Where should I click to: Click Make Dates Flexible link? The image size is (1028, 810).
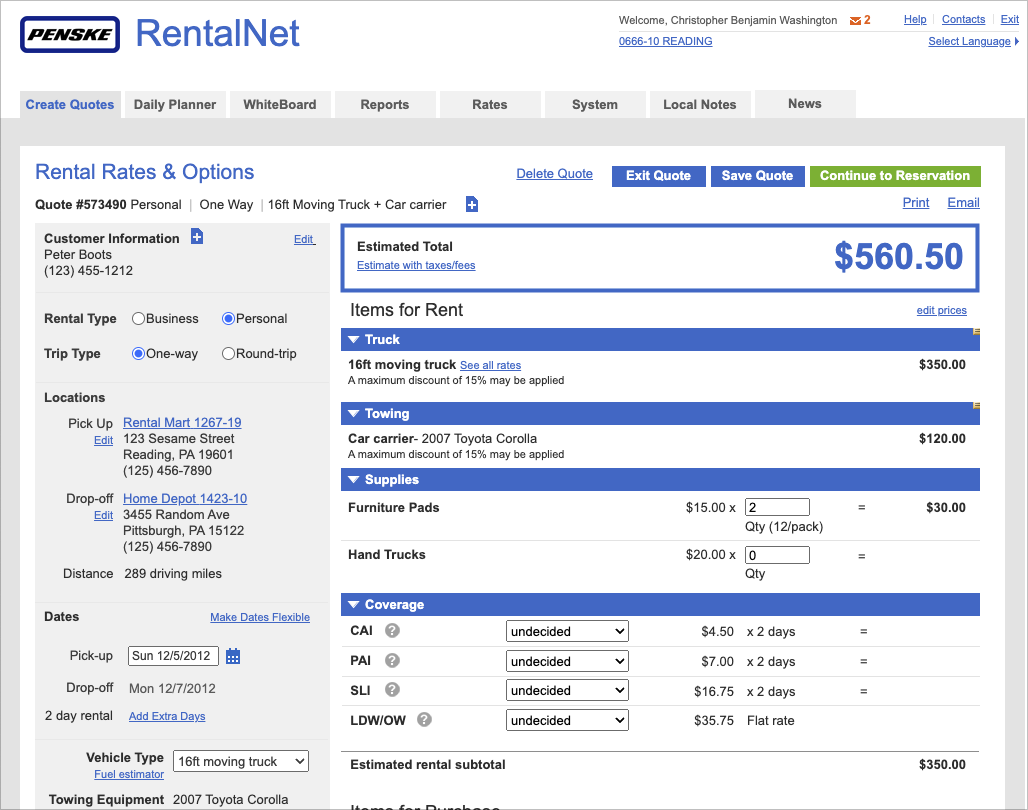[260, 617]
